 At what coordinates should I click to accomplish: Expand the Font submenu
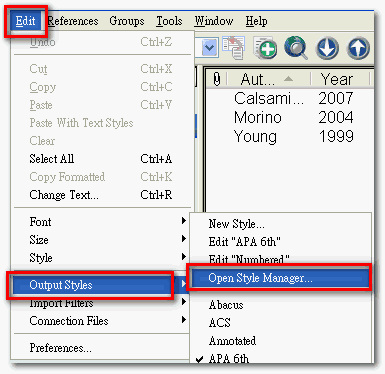[101, 222]
